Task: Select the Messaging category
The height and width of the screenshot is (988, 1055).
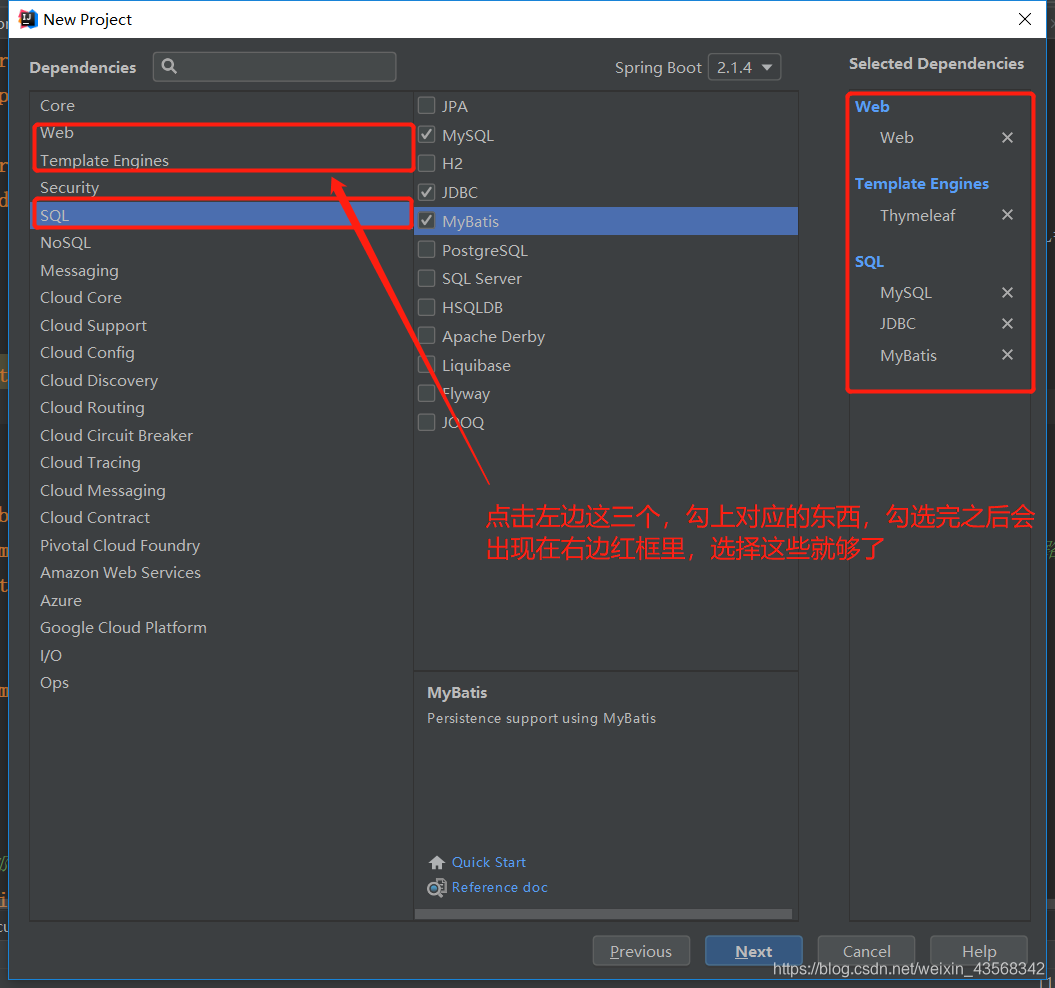Action: [221, 271]
